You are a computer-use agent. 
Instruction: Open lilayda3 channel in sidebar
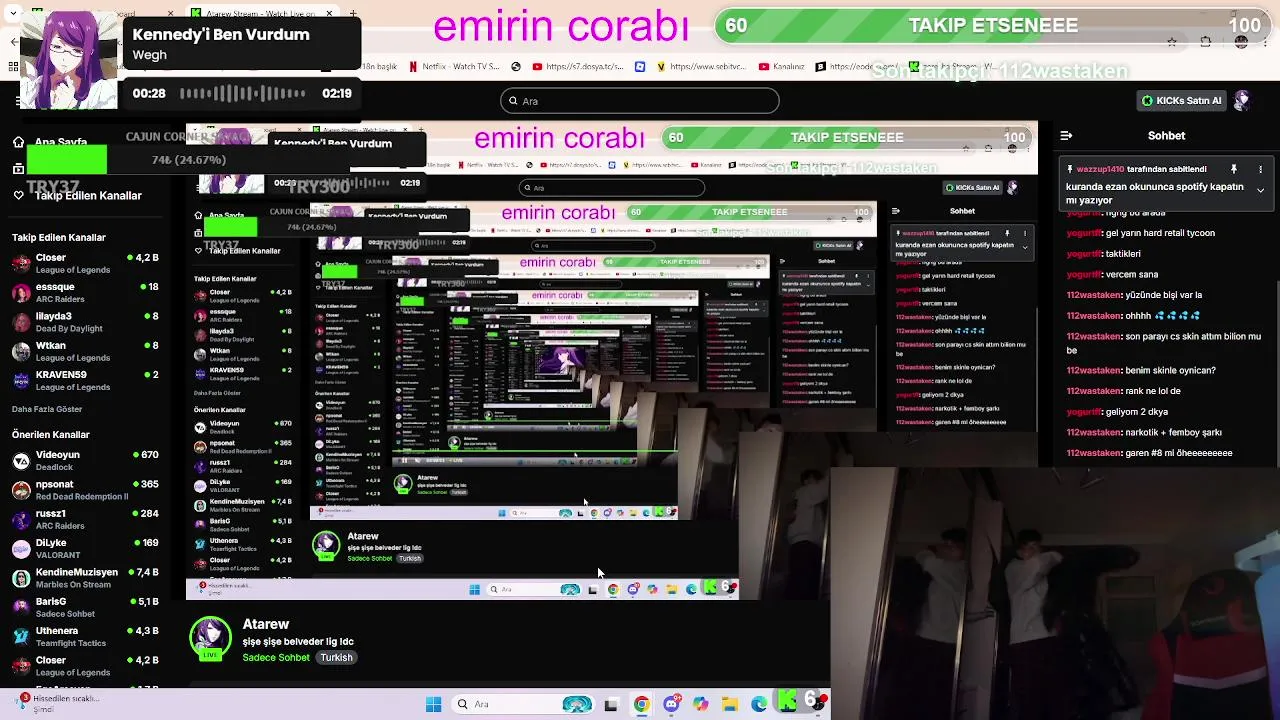[x=85, y=322]
